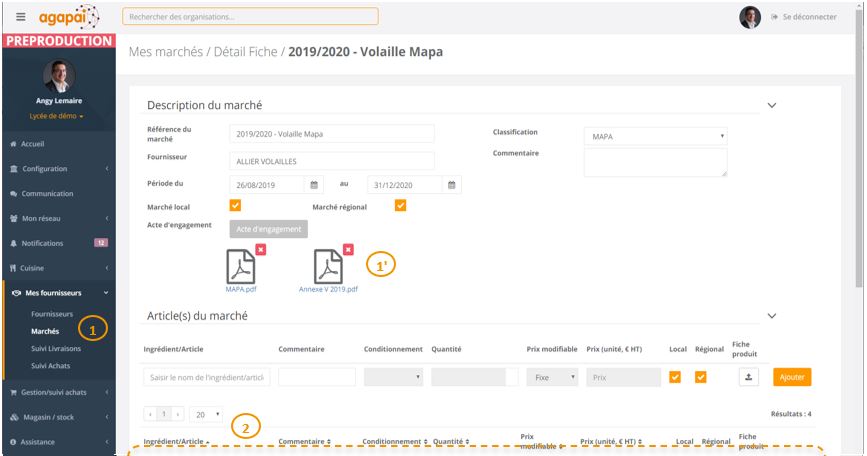867x456 pixels.
Task: Focus the Ingrédient/Article name input
Action: click(207, 377)
